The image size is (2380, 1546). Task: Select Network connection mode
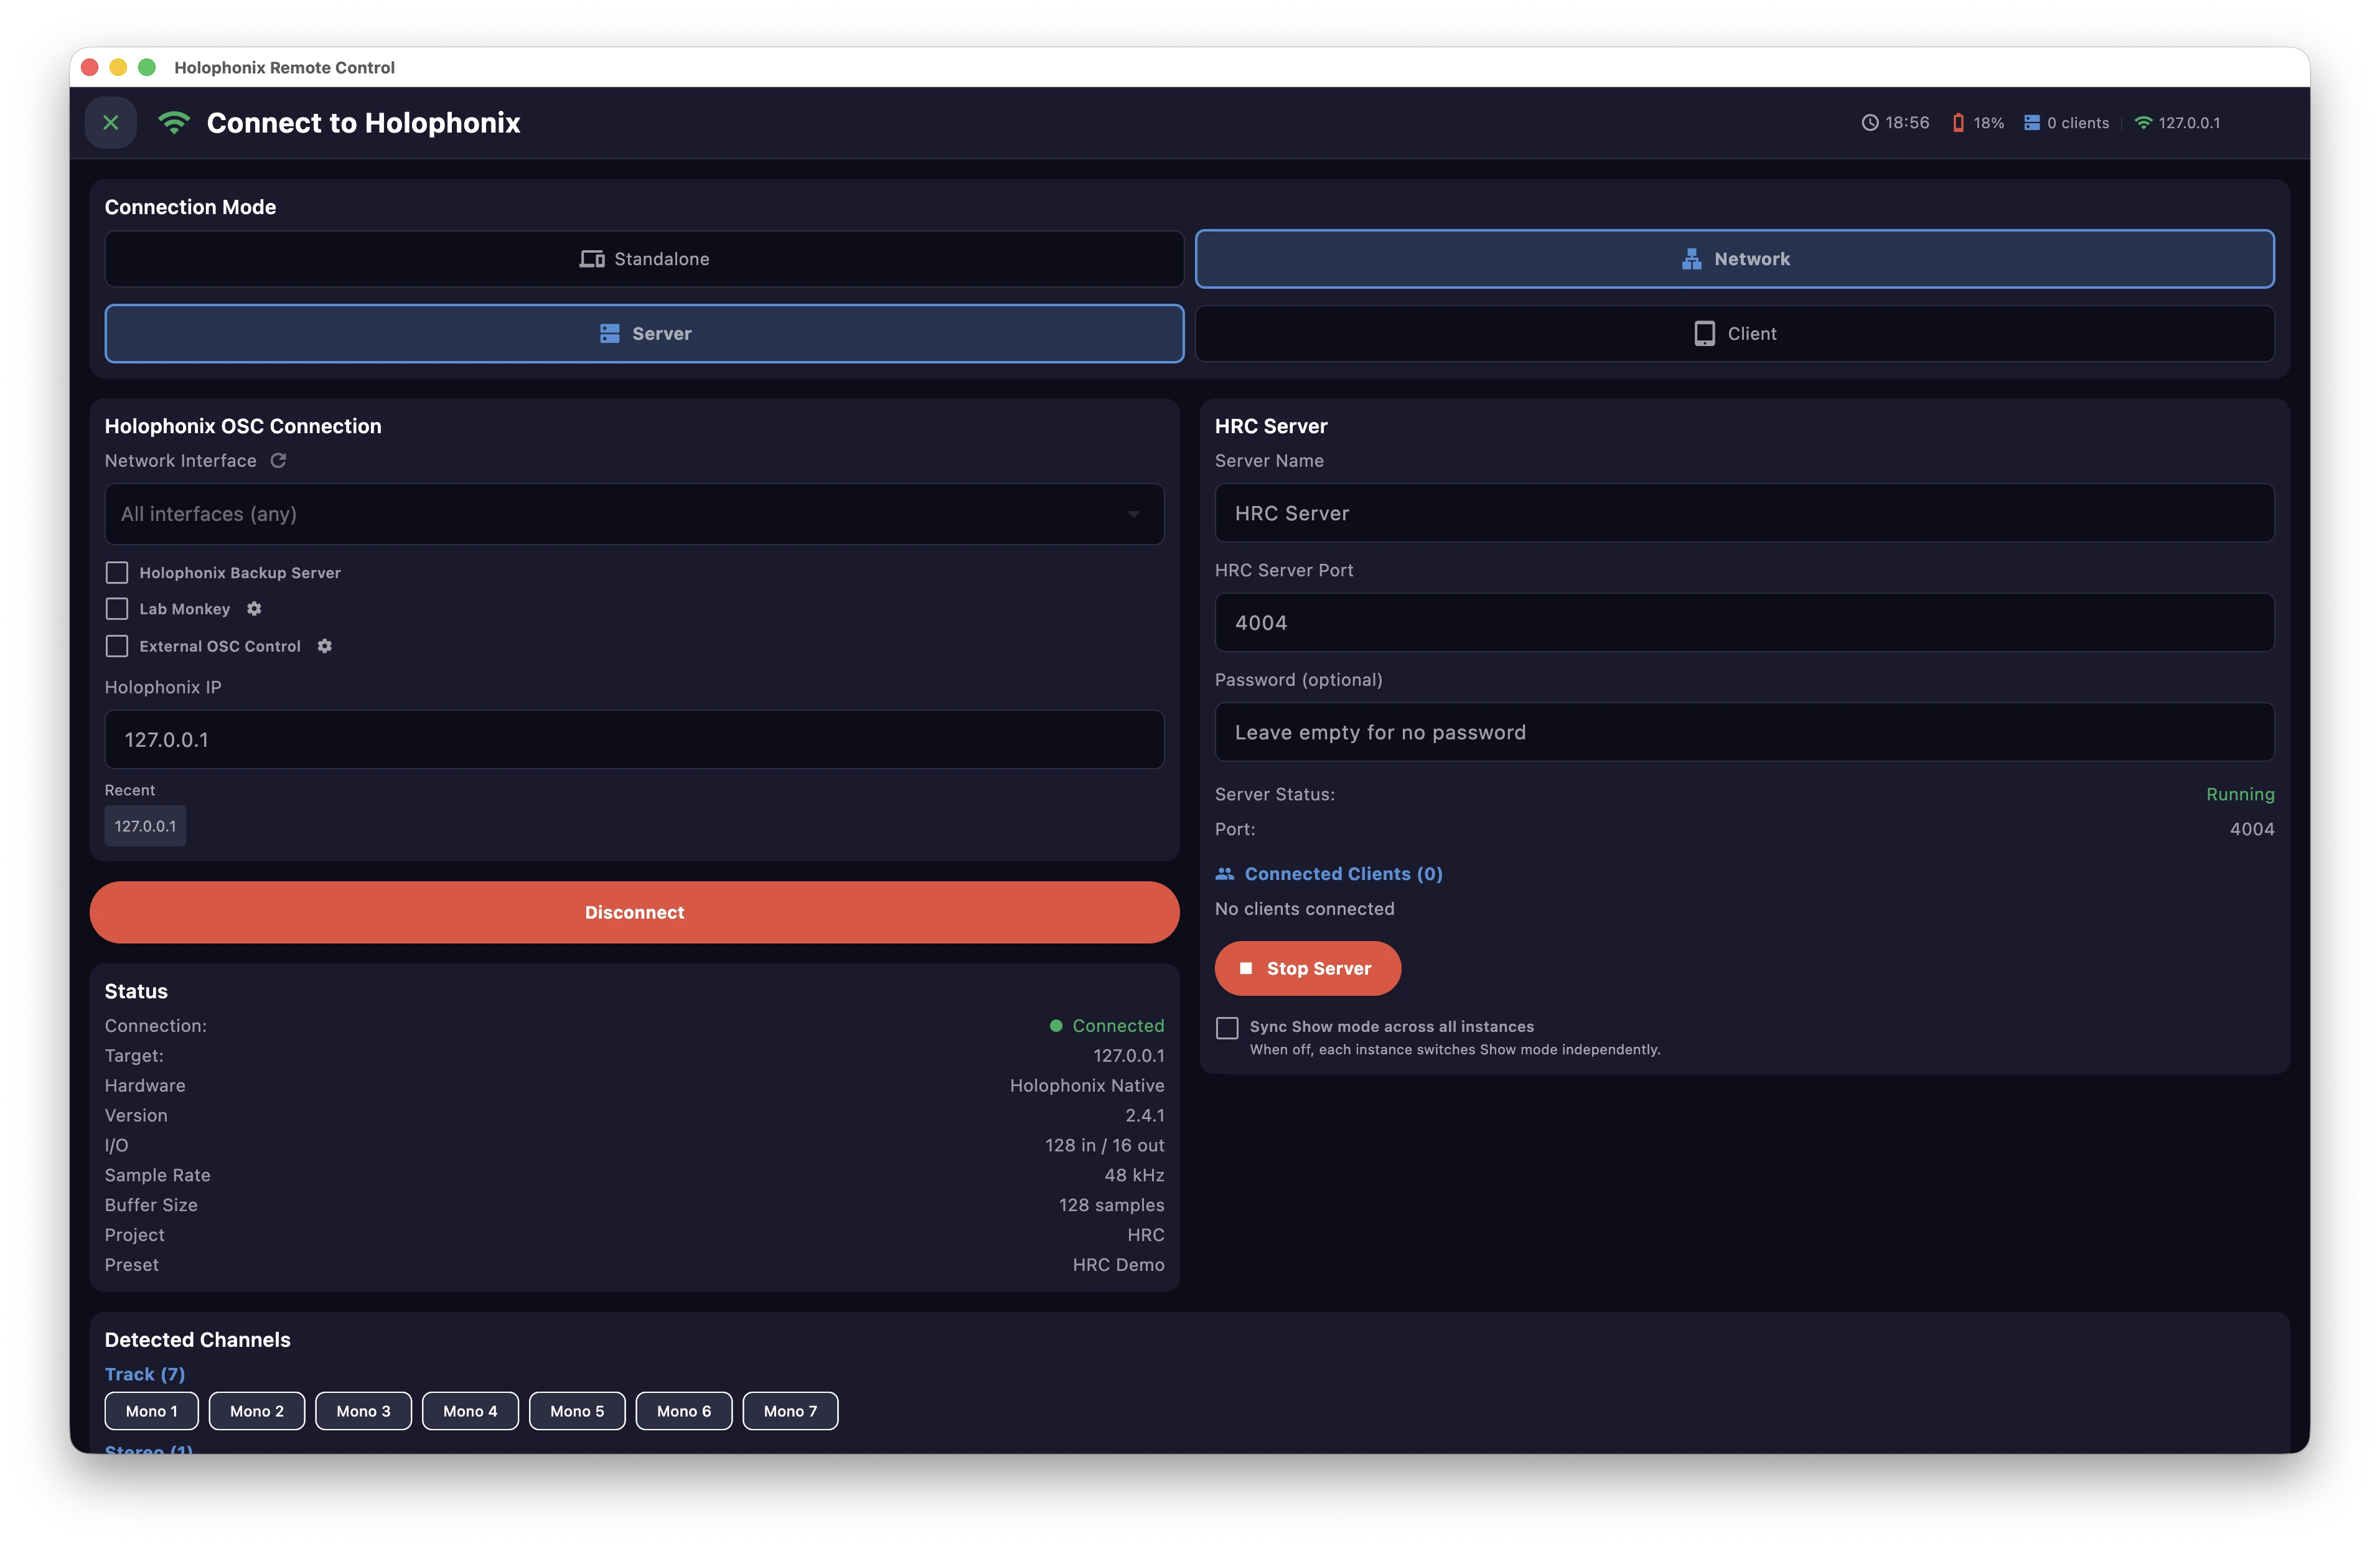click(x=1734, y=259)
